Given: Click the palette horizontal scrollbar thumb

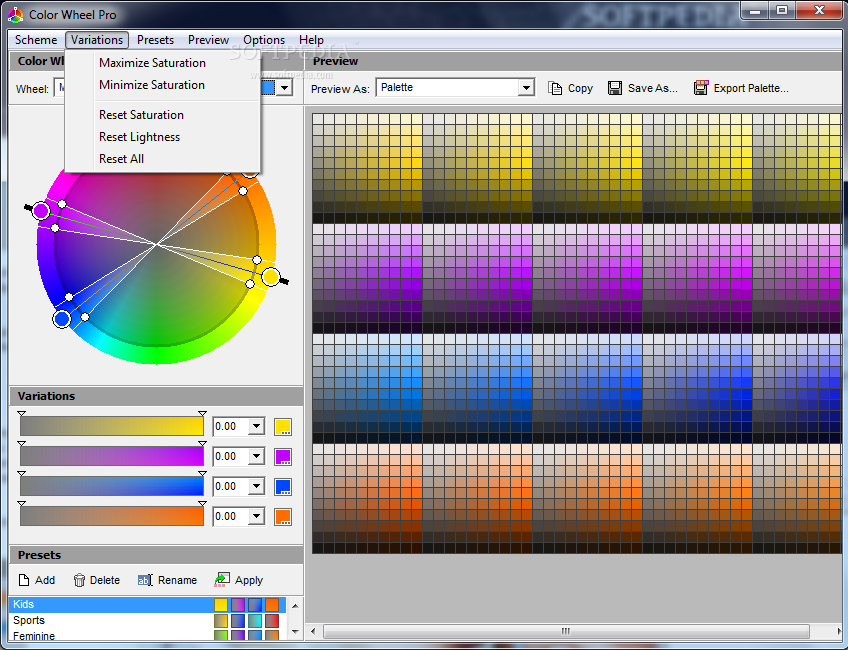Looking at the screenshot, I should pyautogui.click(x=566, y=631).
